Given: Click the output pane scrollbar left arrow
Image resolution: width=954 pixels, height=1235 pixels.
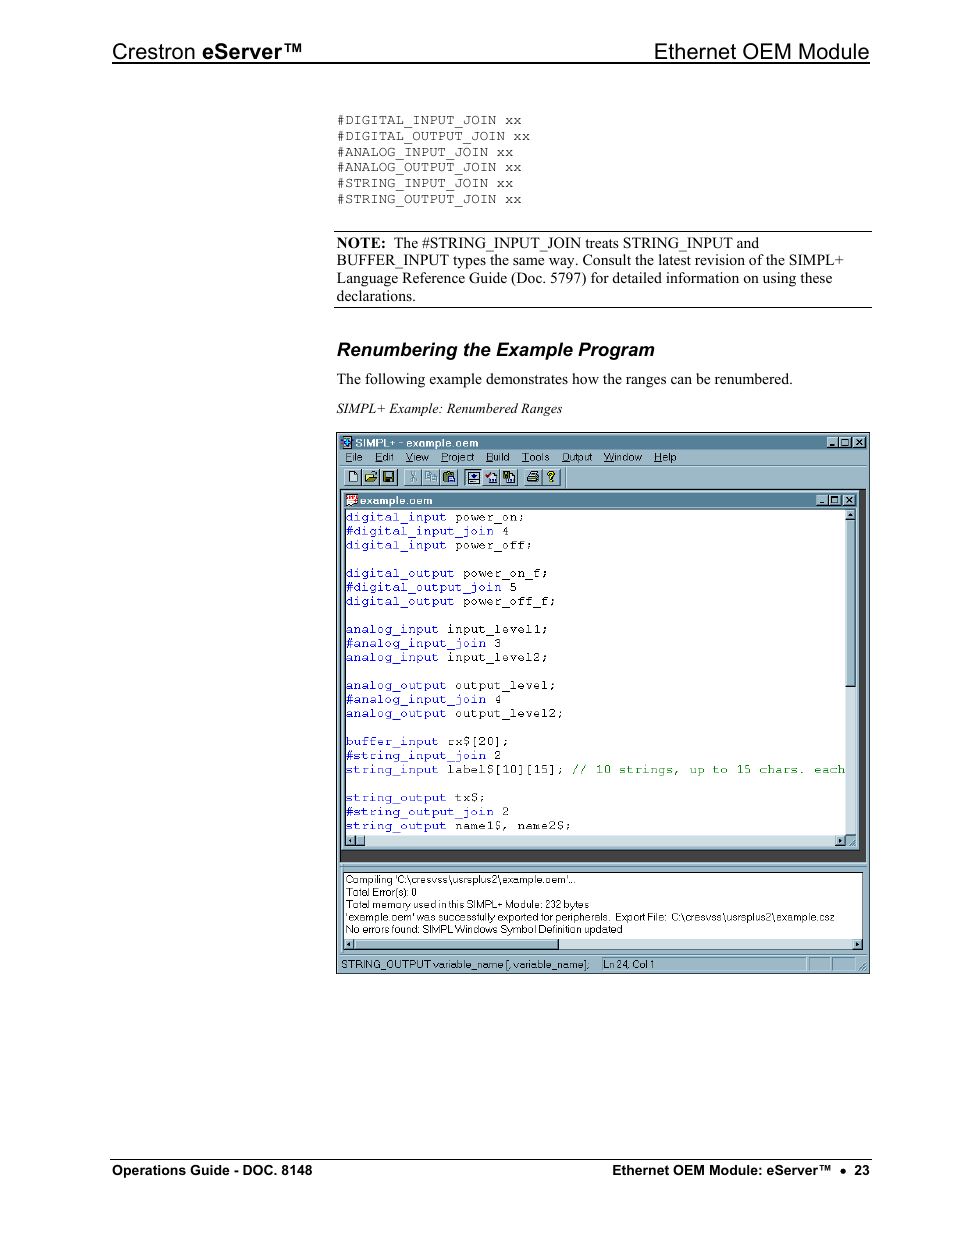Looking at the screenshot, I should click(x=350, y=944).
